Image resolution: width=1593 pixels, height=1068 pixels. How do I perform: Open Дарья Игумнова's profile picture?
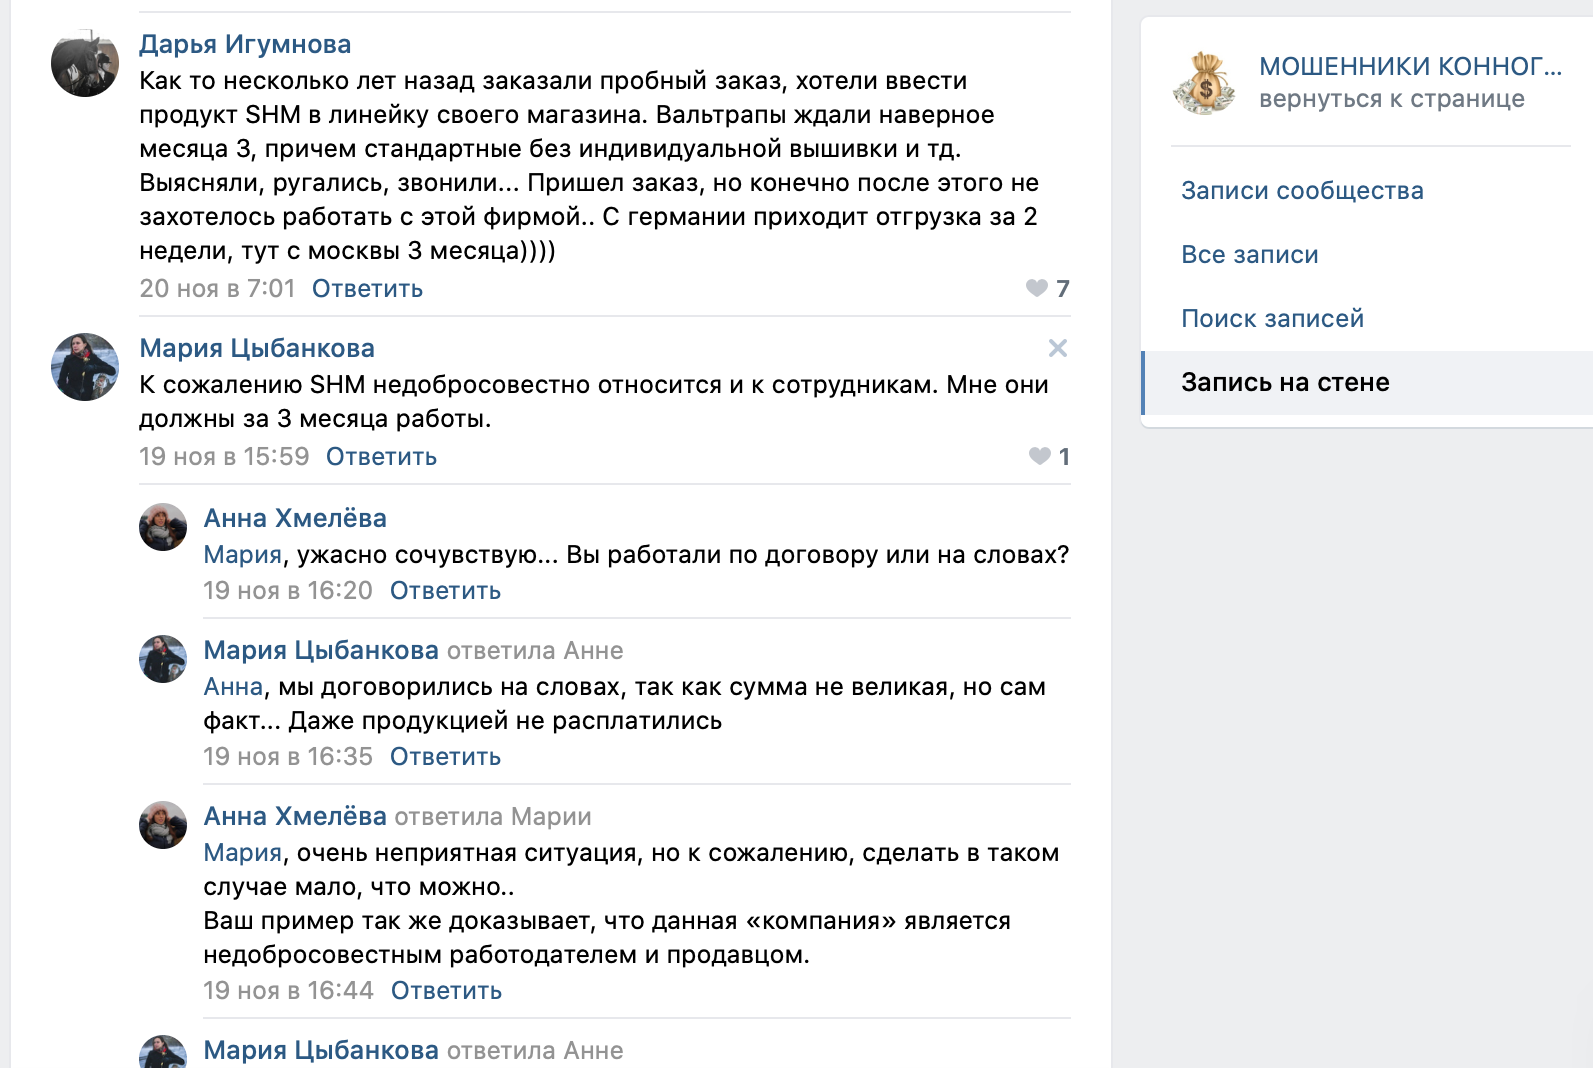tap(85, 63)
